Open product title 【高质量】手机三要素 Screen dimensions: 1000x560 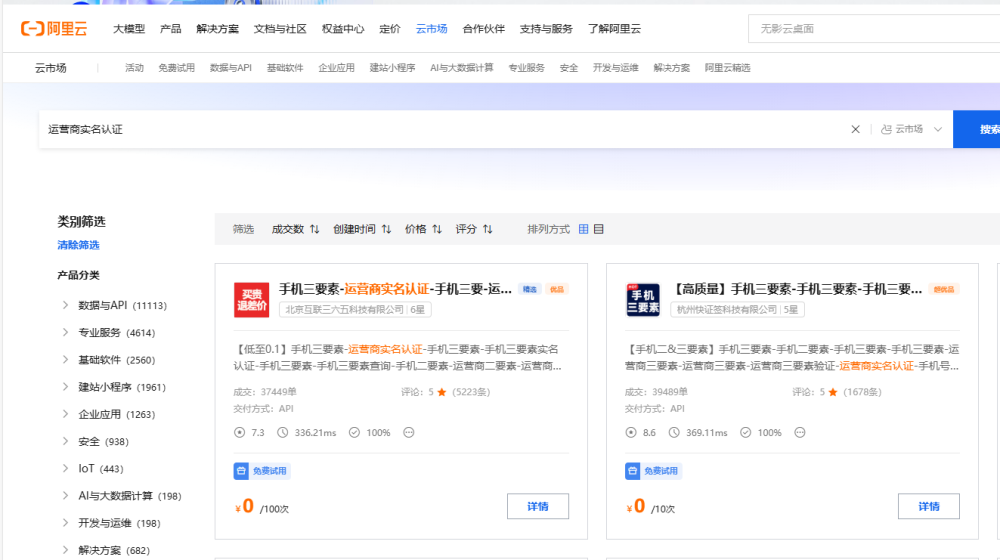click(x=798, y=289)
